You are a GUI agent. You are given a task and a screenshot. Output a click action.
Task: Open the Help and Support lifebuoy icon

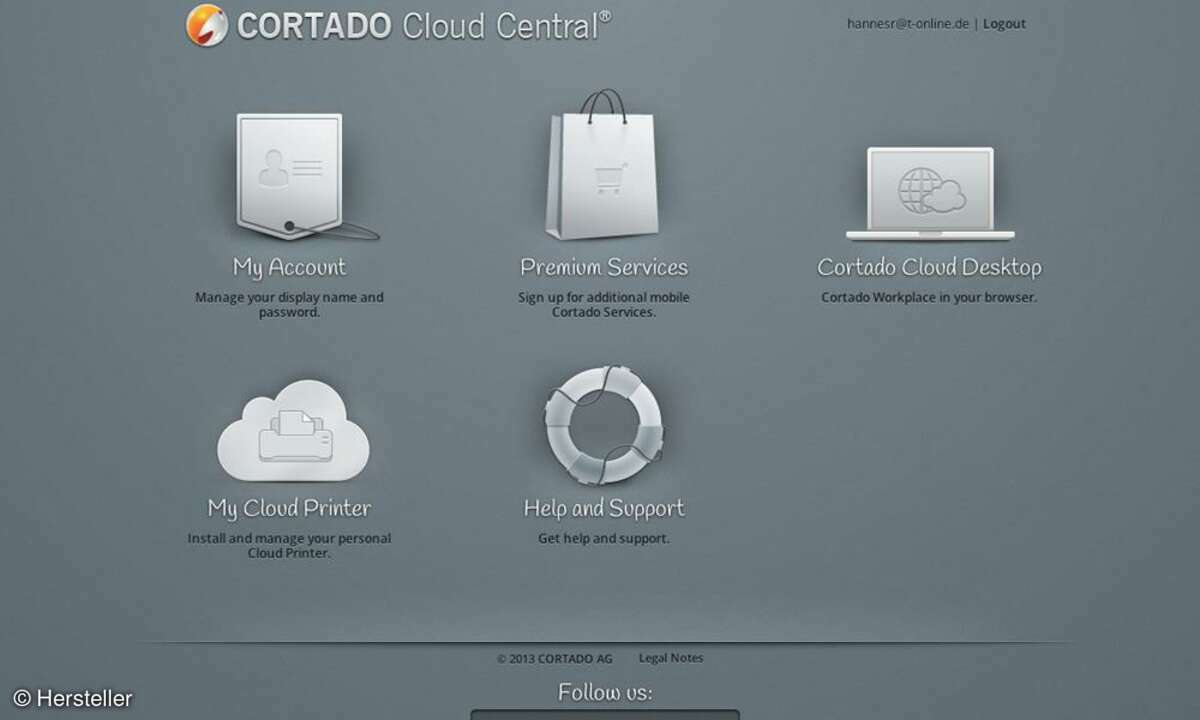click(603, 425)
